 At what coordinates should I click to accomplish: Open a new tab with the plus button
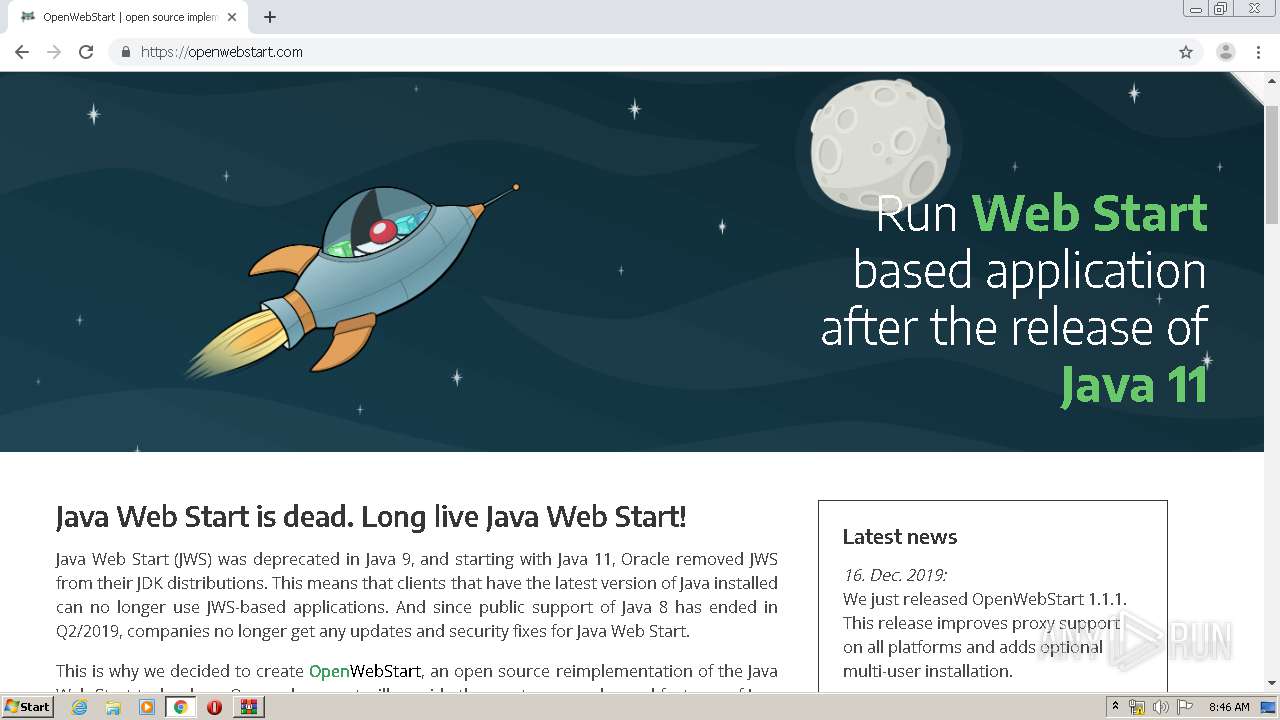pos(270,17)
